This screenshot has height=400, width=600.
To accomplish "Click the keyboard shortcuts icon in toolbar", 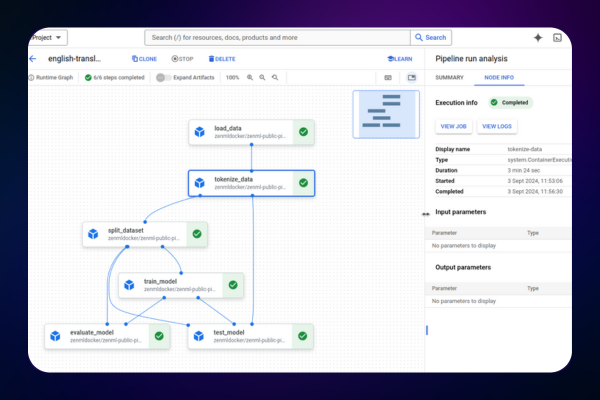I will point(388,77).
